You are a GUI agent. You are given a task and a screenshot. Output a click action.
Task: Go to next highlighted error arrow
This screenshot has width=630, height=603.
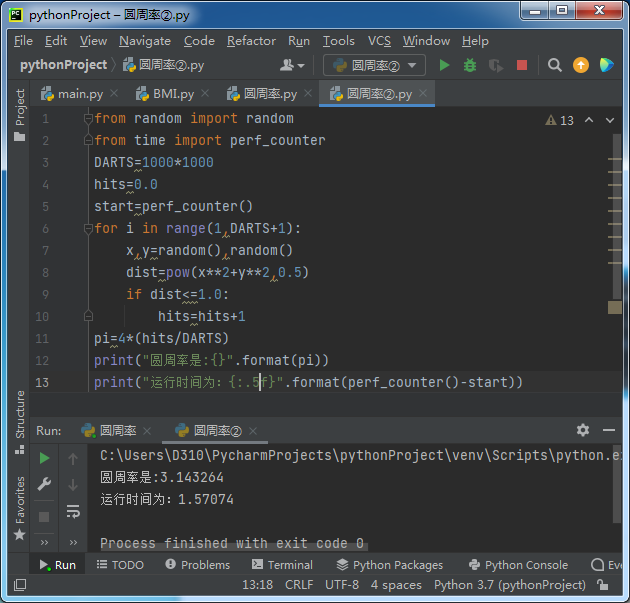tap(610, 120)
